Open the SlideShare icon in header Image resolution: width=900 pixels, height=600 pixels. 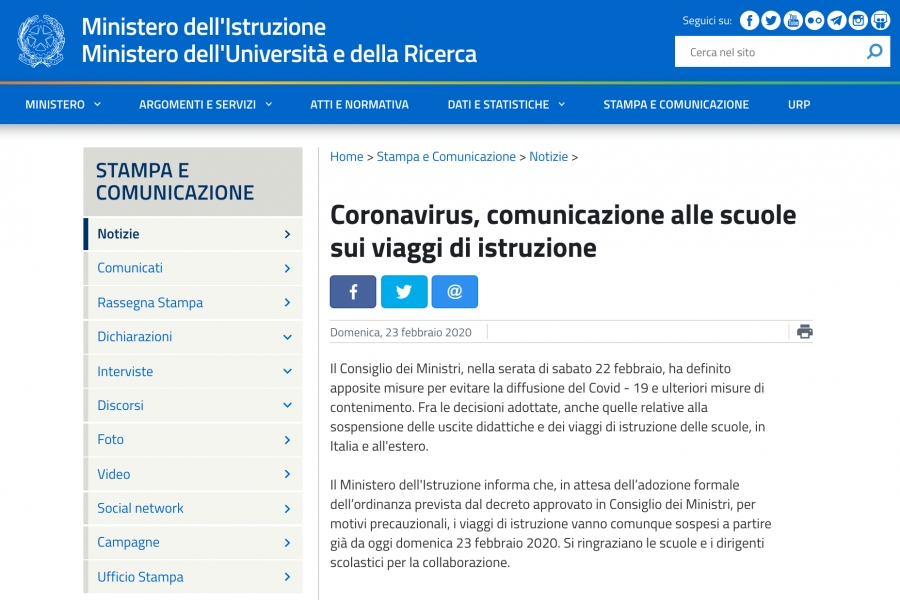(x=880, y=20)
